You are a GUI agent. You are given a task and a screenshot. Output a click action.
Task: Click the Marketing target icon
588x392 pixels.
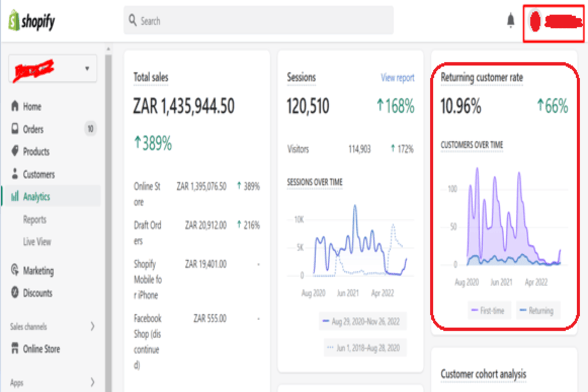(x=15, y=270)
